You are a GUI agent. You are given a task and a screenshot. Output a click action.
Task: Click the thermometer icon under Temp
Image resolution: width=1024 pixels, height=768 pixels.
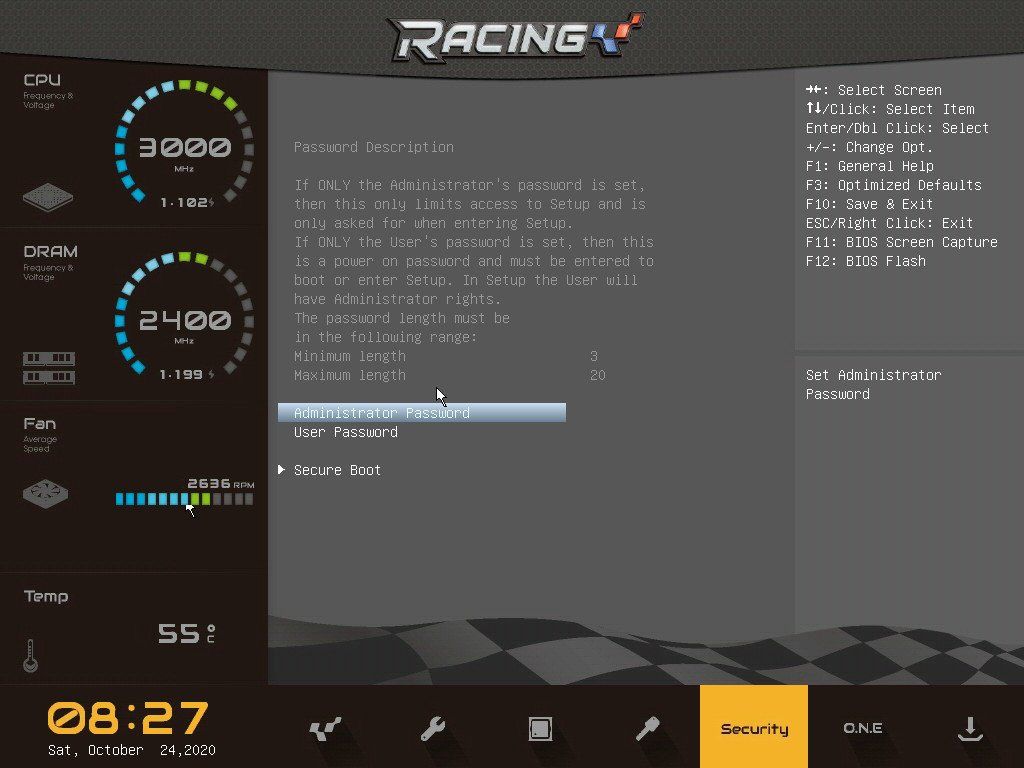tap(30, 656)
